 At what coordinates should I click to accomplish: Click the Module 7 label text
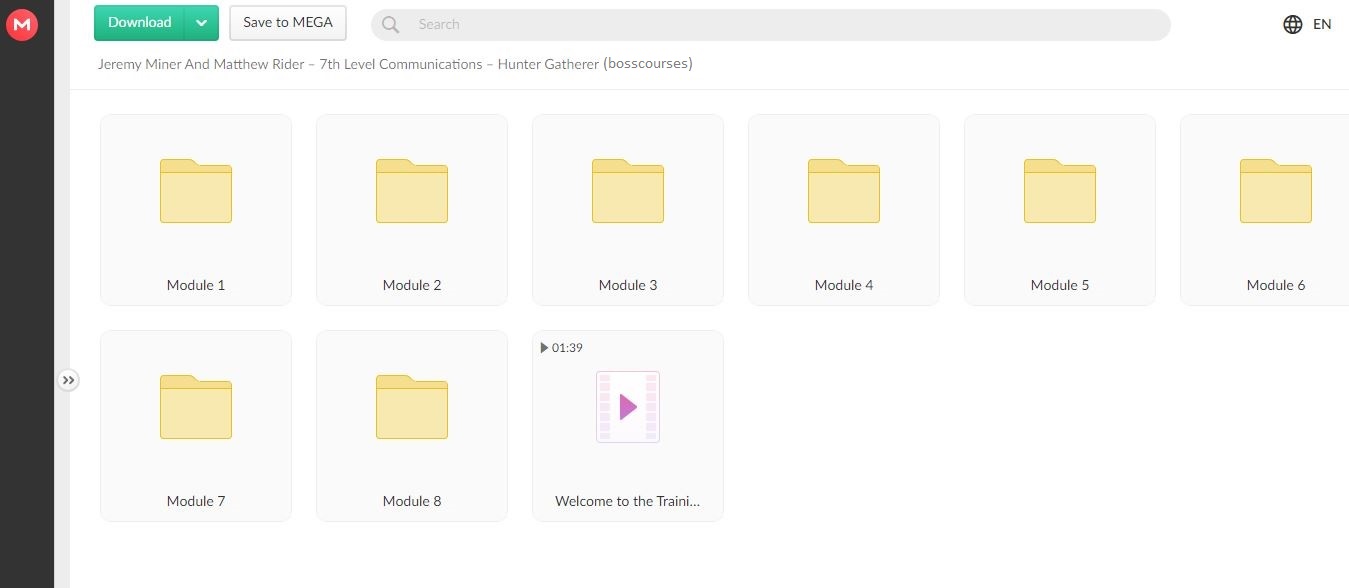click(x=196, y=501)
